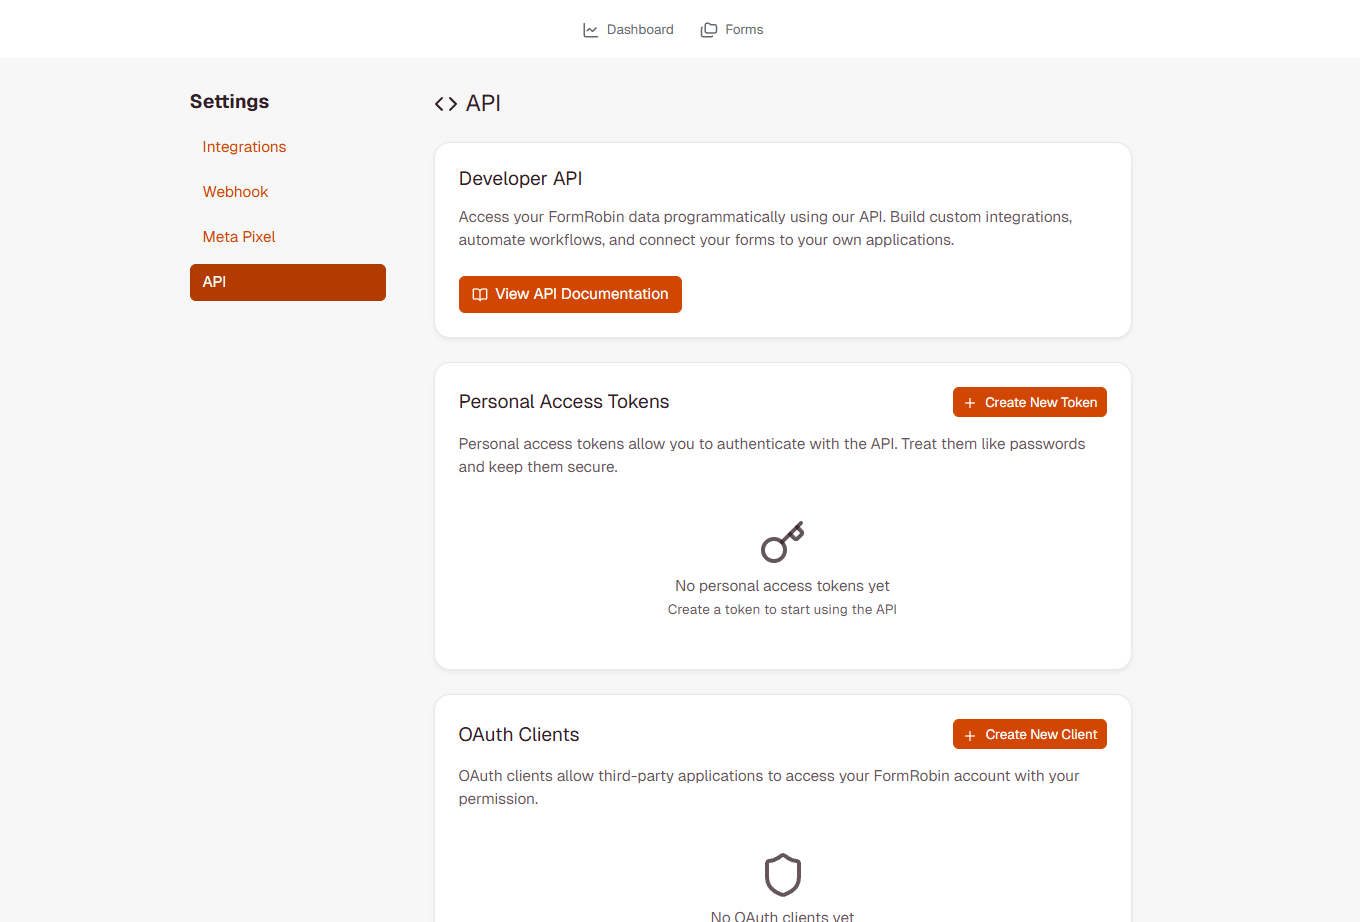
Task: Click the shield icon in OAuth Clients section
Action: click(x=782, y=874)
